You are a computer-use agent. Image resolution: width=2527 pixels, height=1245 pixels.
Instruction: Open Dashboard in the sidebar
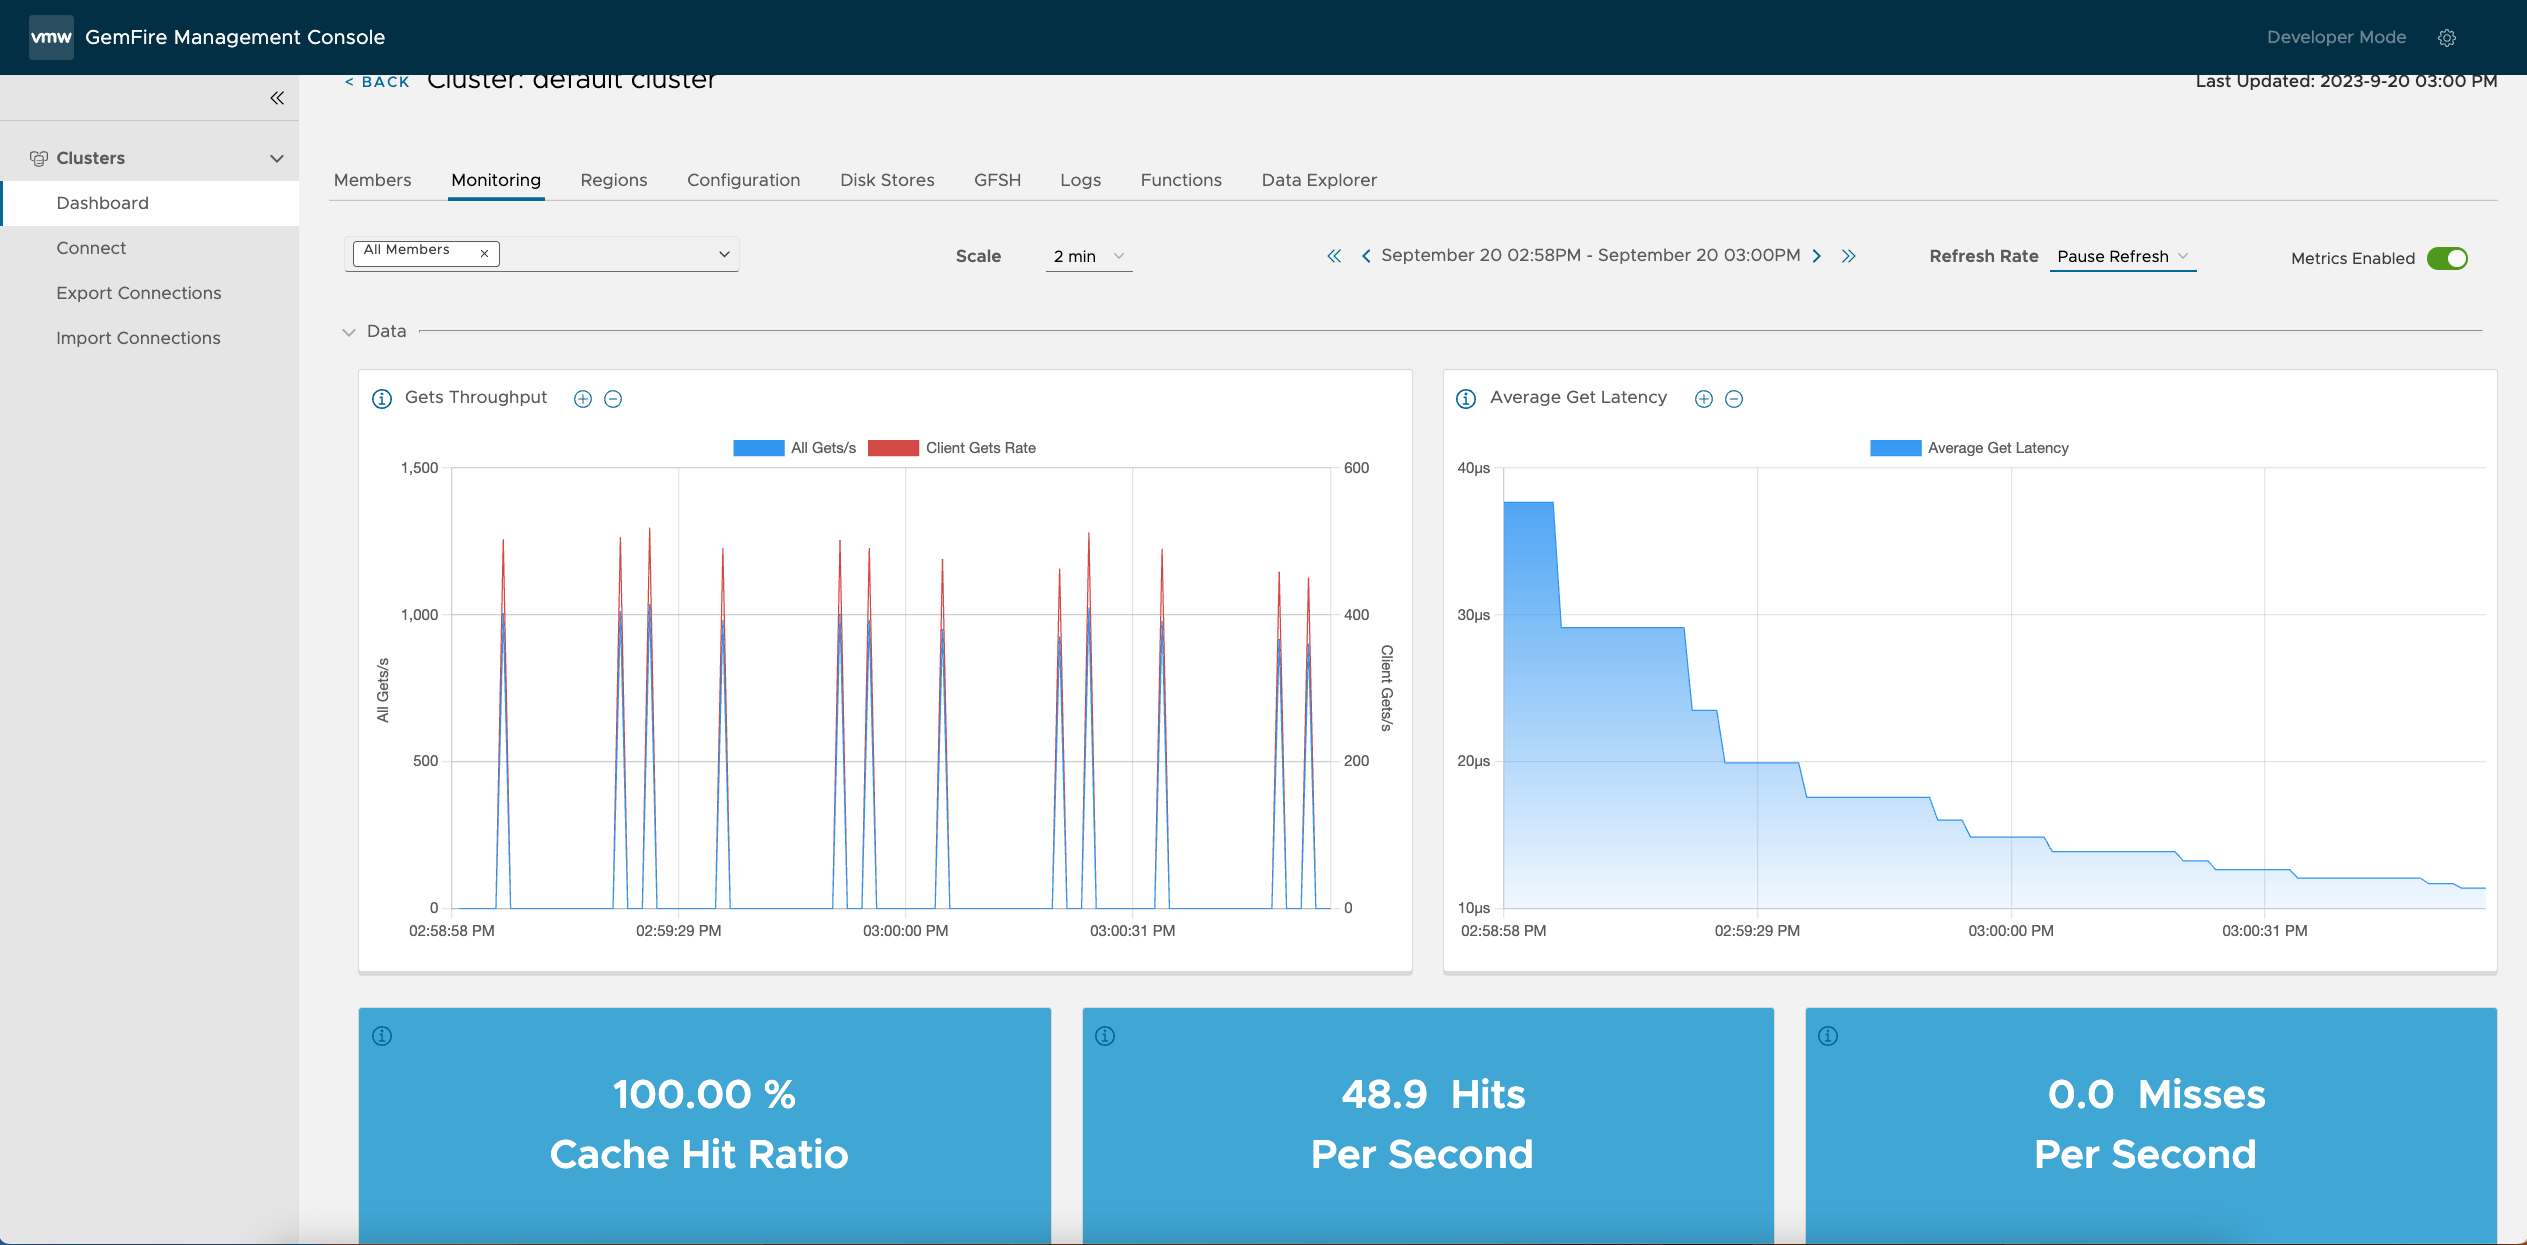(x=151, y=203)
